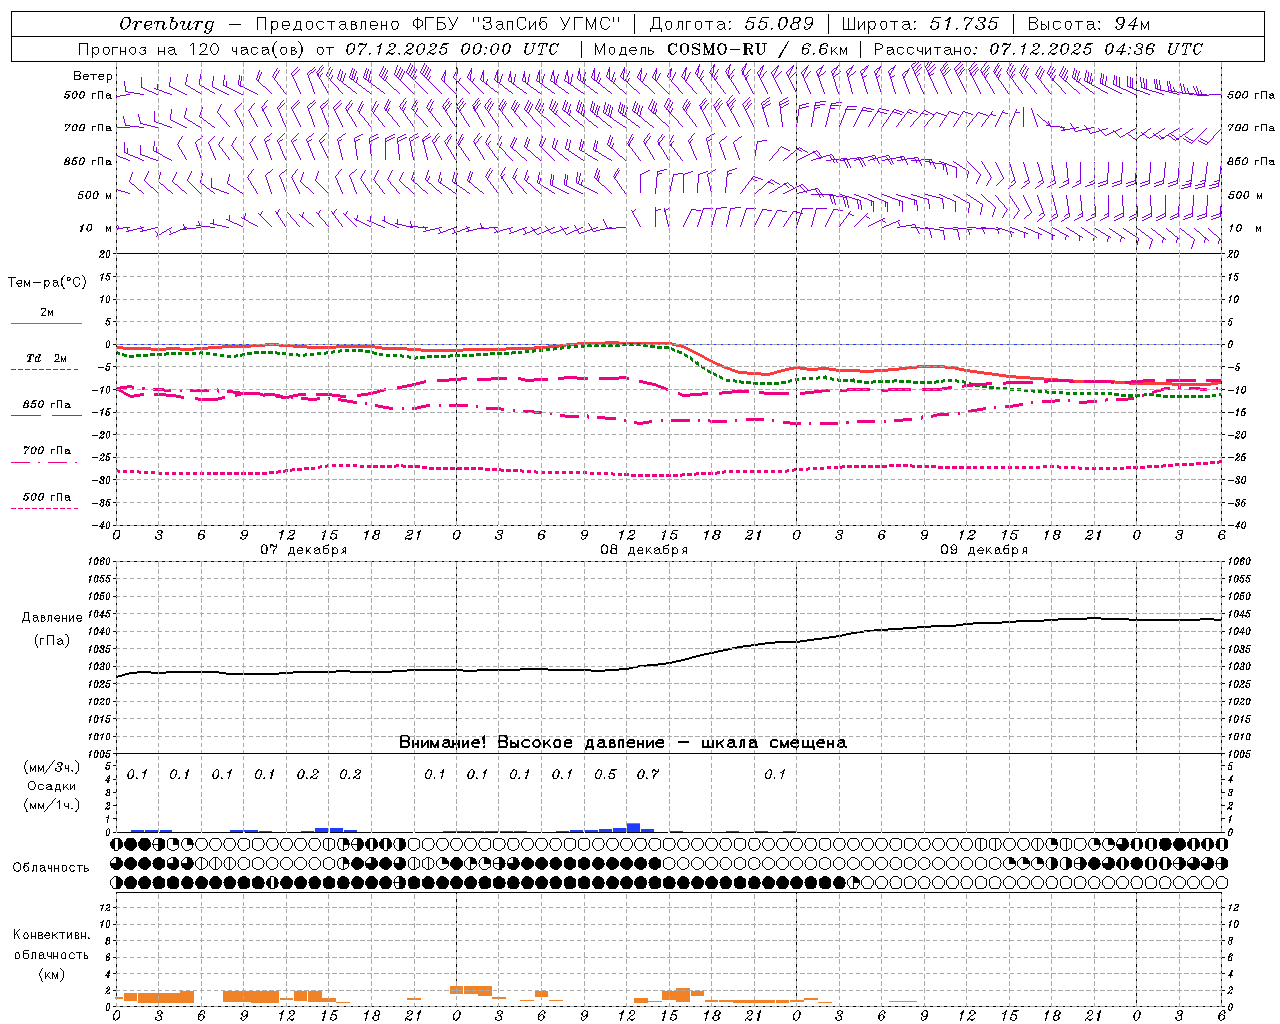The height and width of the screenshot is (1024, 1280).
Task: Click the Orenburg station title
Action: point(166,24)
